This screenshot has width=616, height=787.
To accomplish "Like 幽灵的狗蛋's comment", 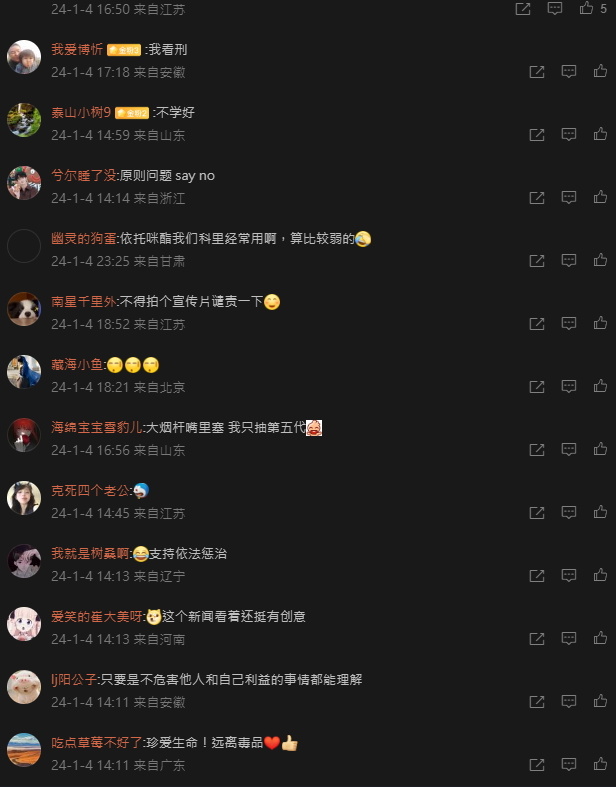I will coord(600,260).
